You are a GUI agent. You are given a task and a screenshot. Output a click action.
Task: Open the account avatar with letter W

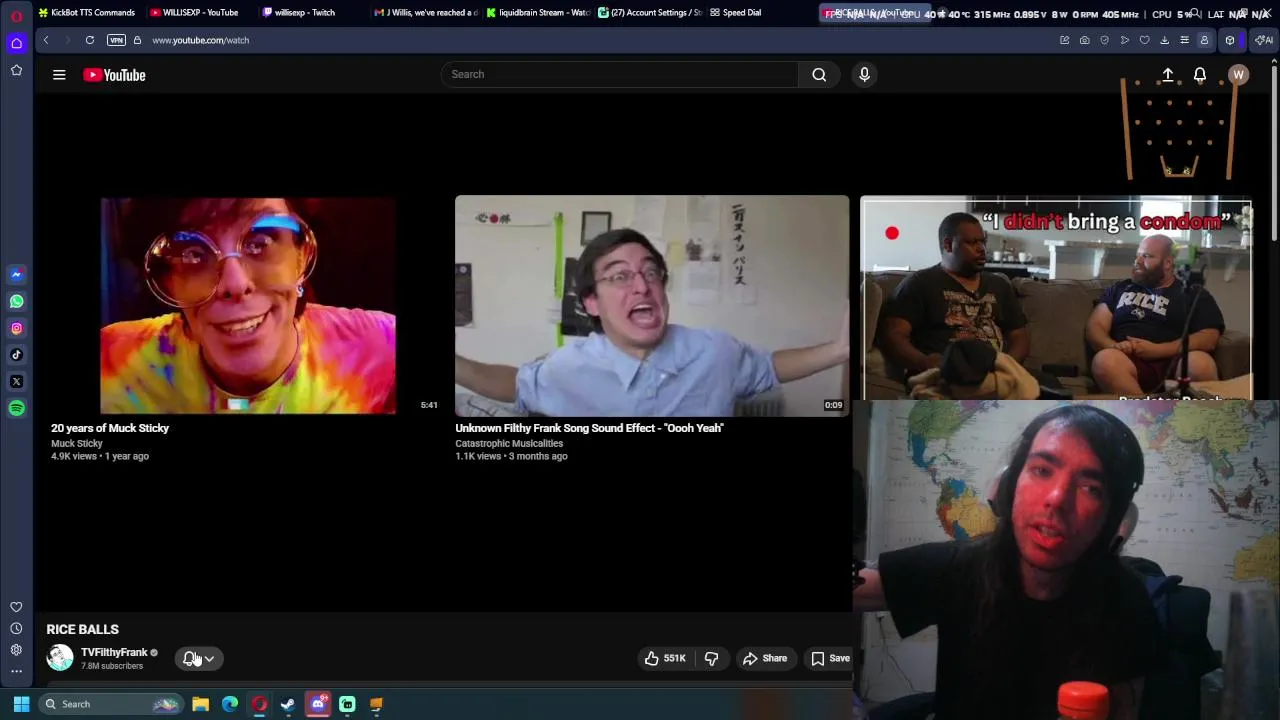pyautogui.click(x=1238, y=75)
